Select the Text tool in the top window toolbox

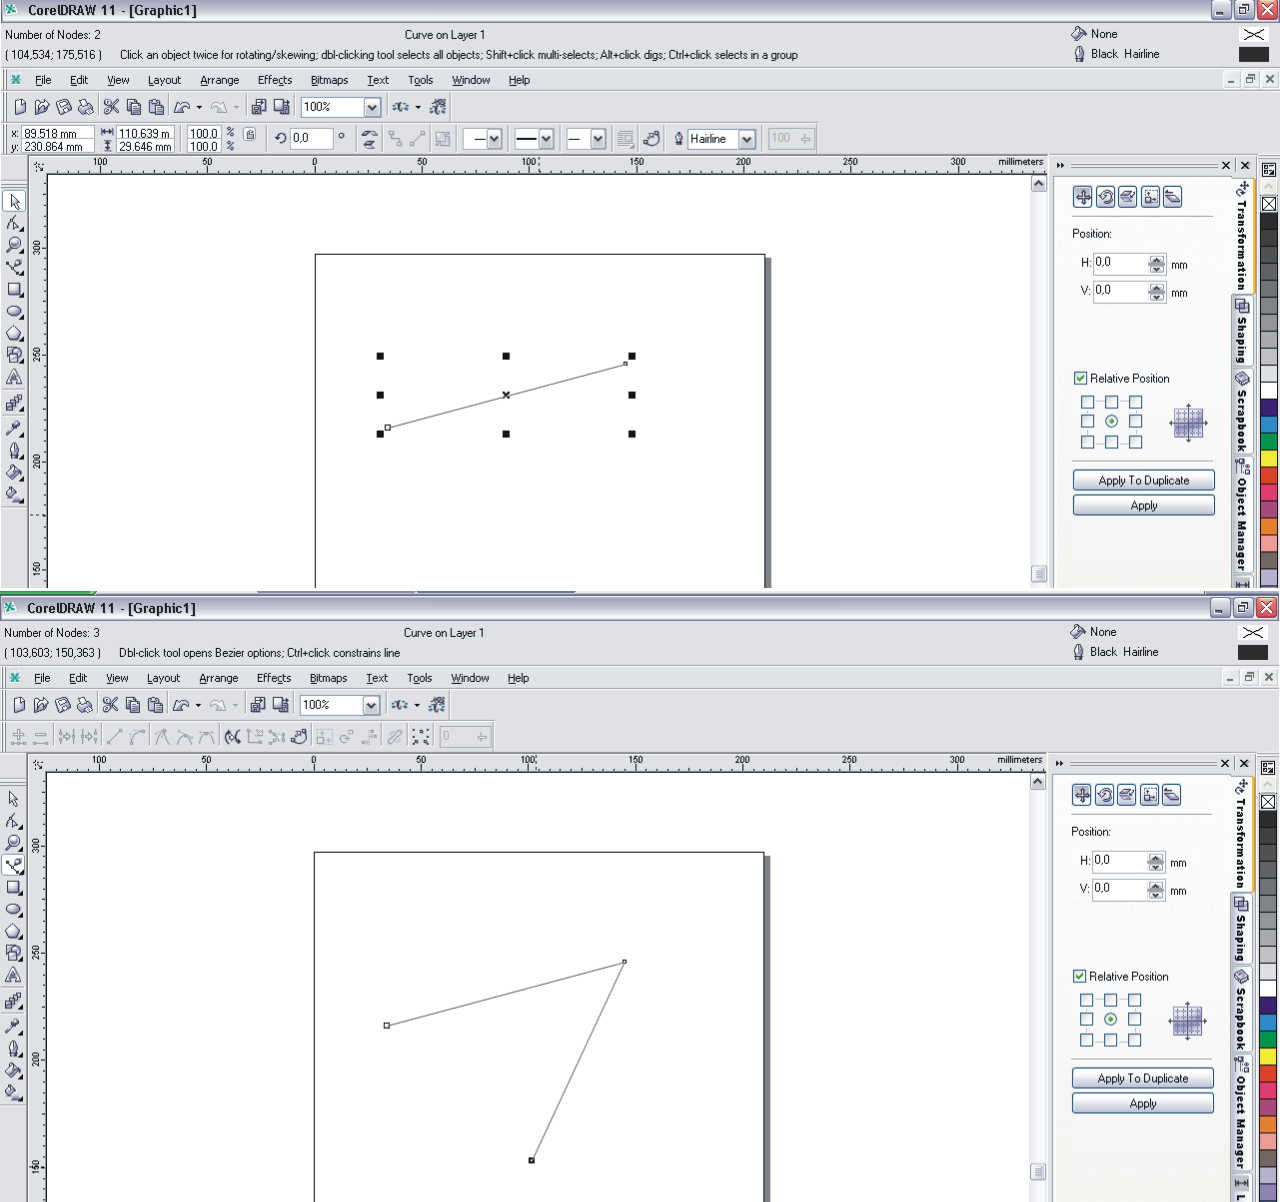coord(14,378)
